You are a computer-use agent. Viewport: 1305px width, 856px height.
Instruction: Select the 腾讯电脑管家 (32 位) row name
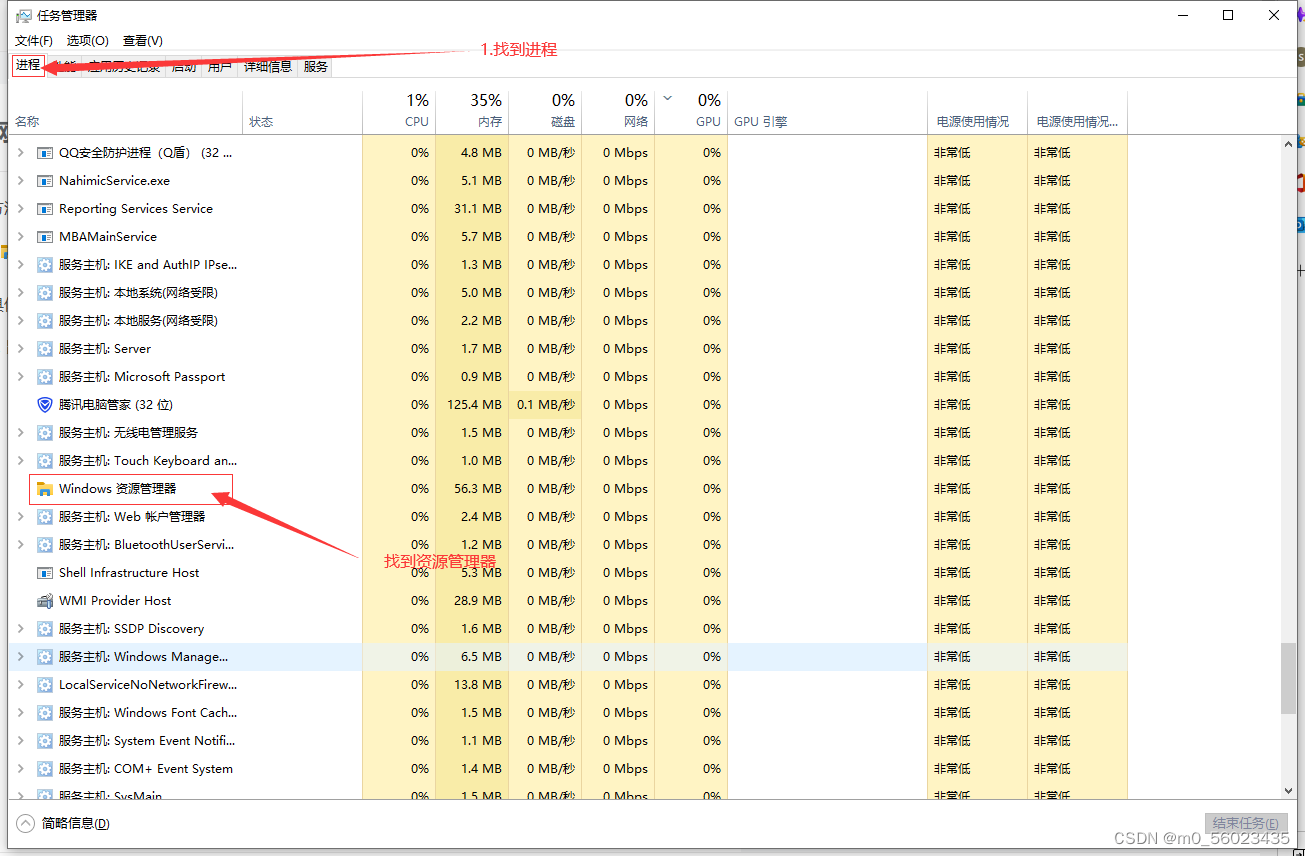(x=116, y=405)
